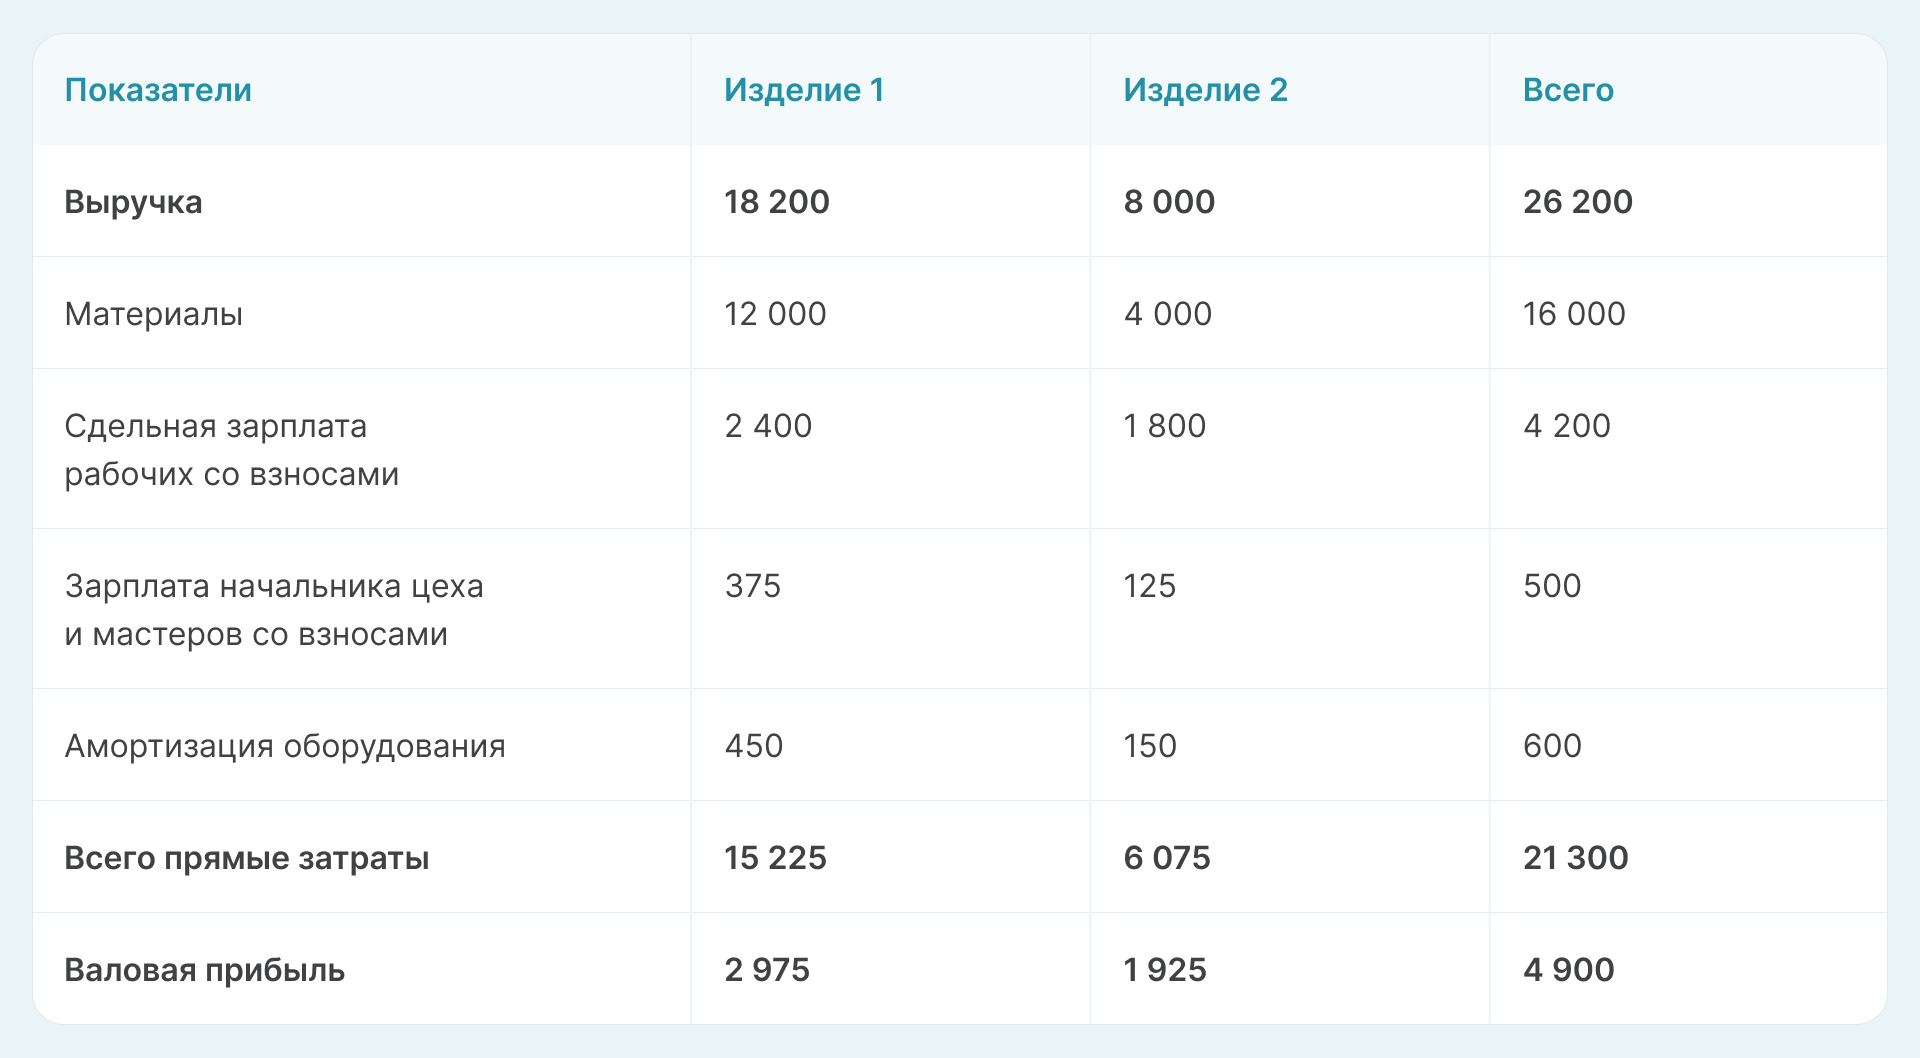Click the value 375 for Изделие 1
The width and height of the screenshot is (1920, 1058).
point(752,586)
